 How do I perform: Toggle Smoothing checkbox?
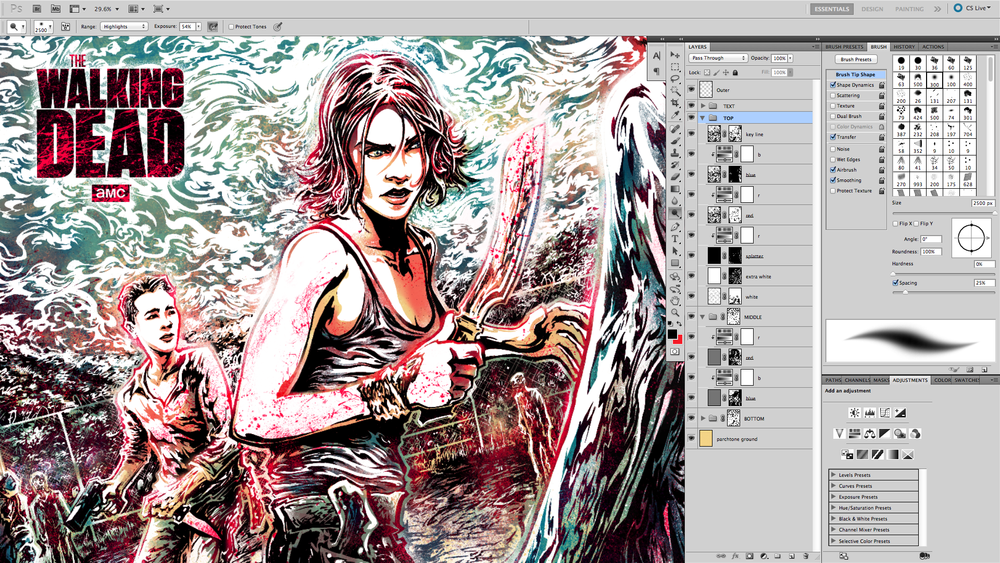tap(833, 180)
